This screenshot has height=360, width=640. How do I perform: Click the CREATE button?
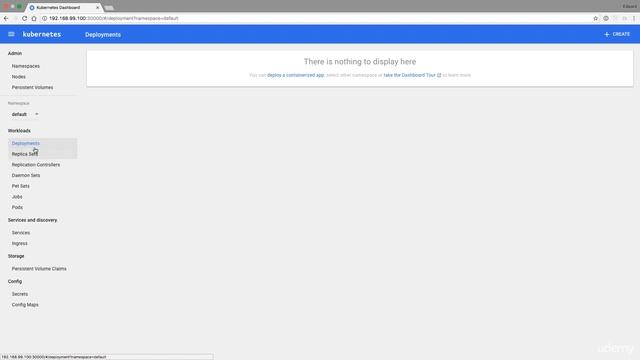click(617, 34)
